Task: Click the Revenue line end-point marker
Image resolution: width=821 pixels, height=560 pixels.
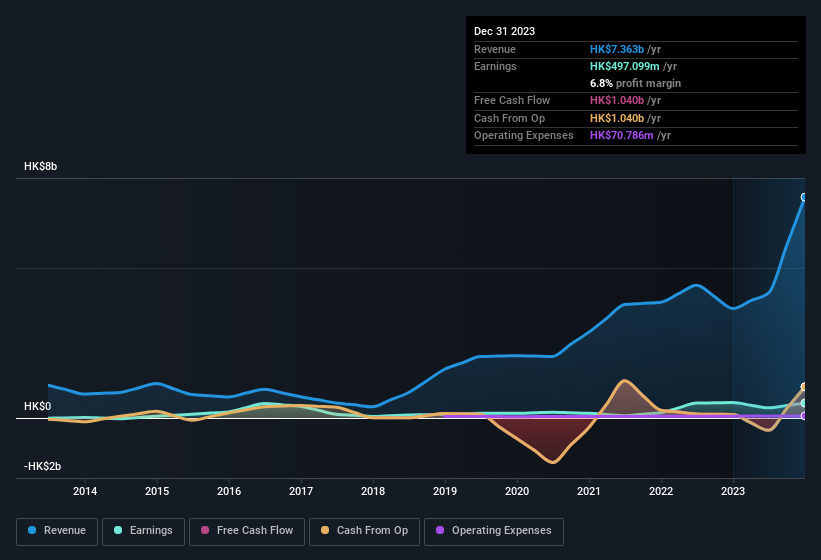Action: tap(804, 197)
